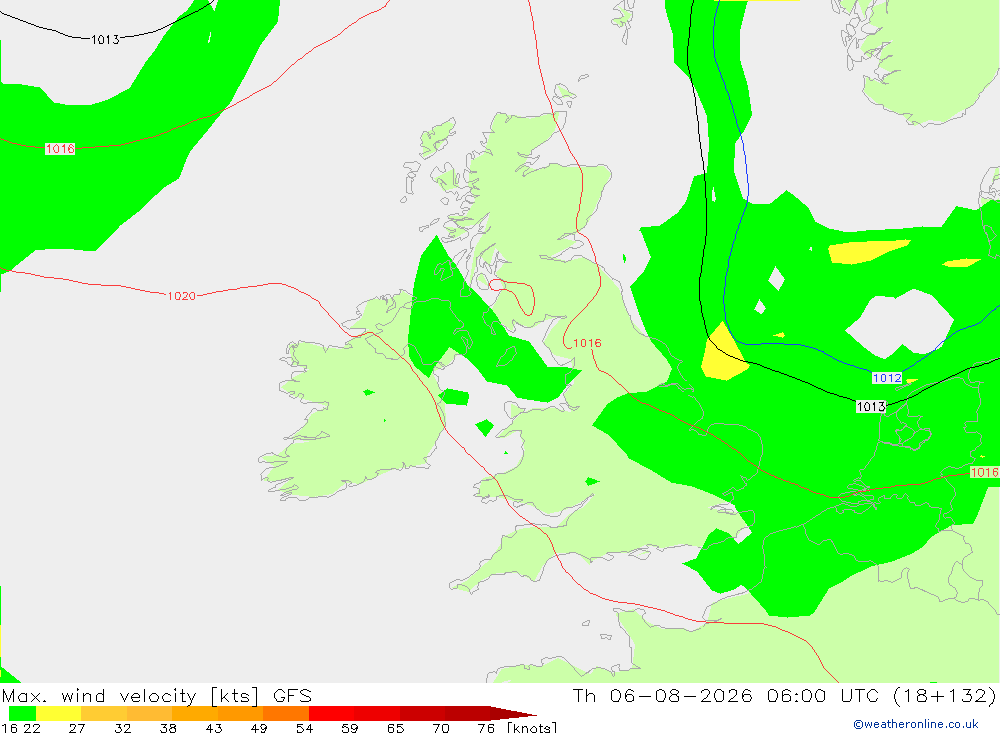Viewport: 1000px width, 733px height.
Task: Click the legend value "27"
Action: (77, 728)
